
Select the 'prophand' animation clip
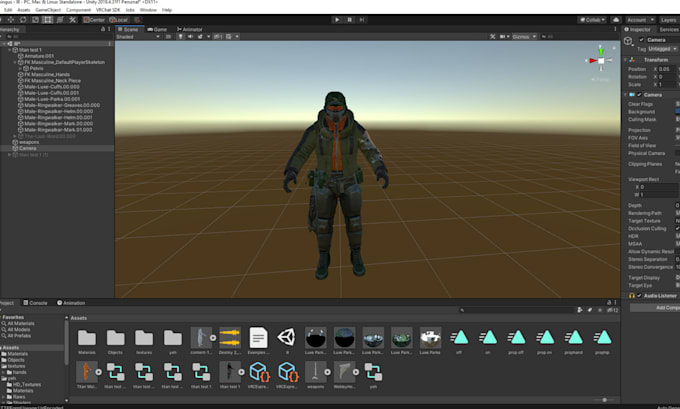click(x=573, y=337)
